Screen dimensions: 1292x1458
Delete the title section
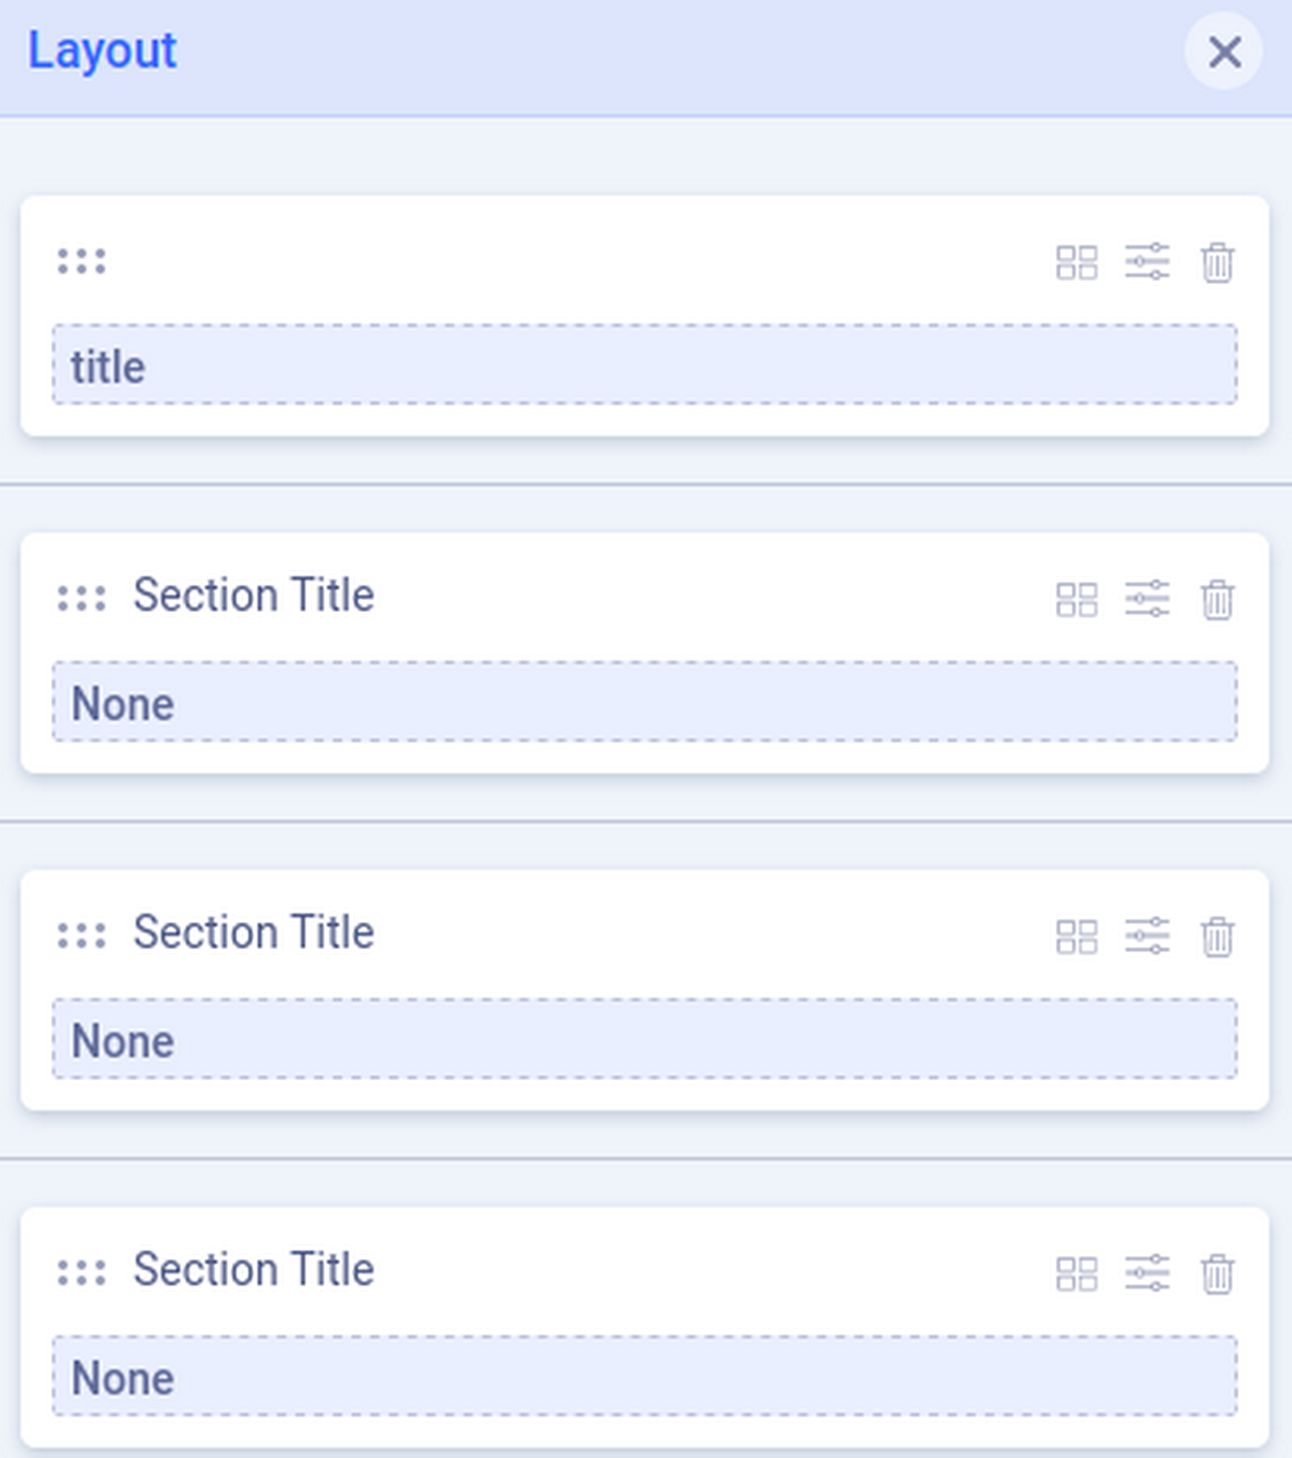tap(1217, 263)
